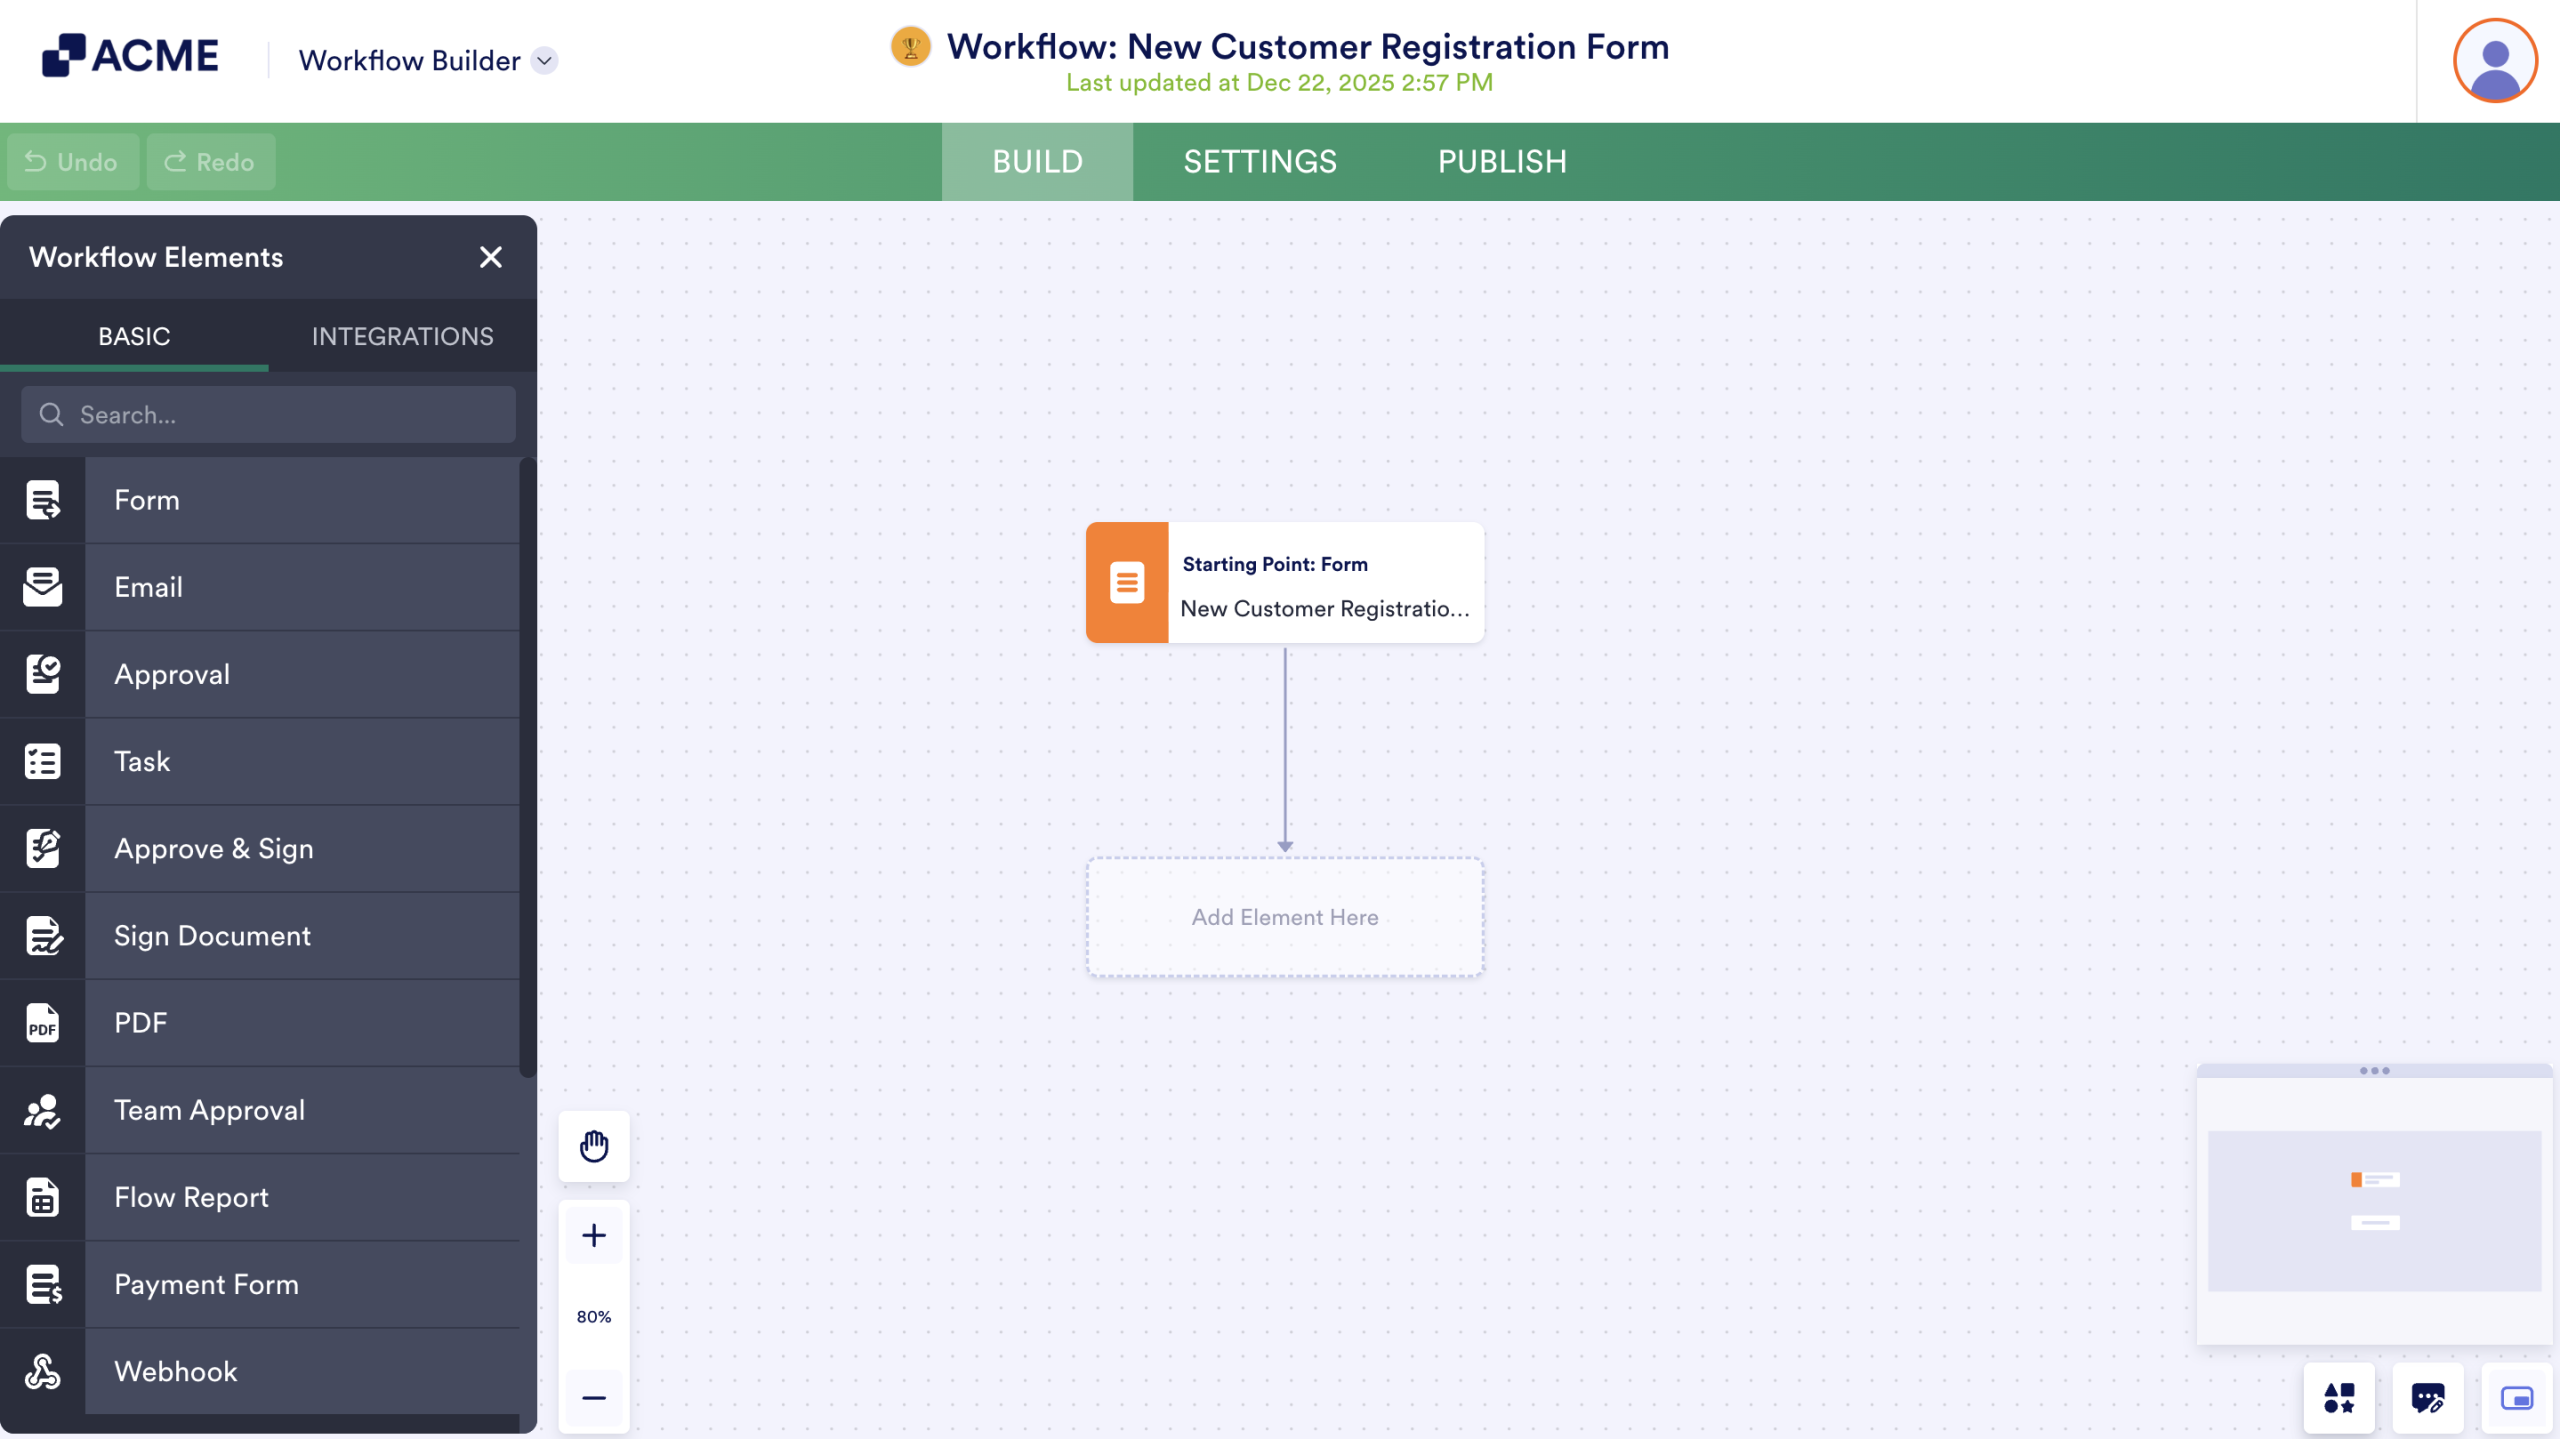
Task: Click the Add Element Here placeholder
Action: pyautogui.click(x=1284, y=917)
